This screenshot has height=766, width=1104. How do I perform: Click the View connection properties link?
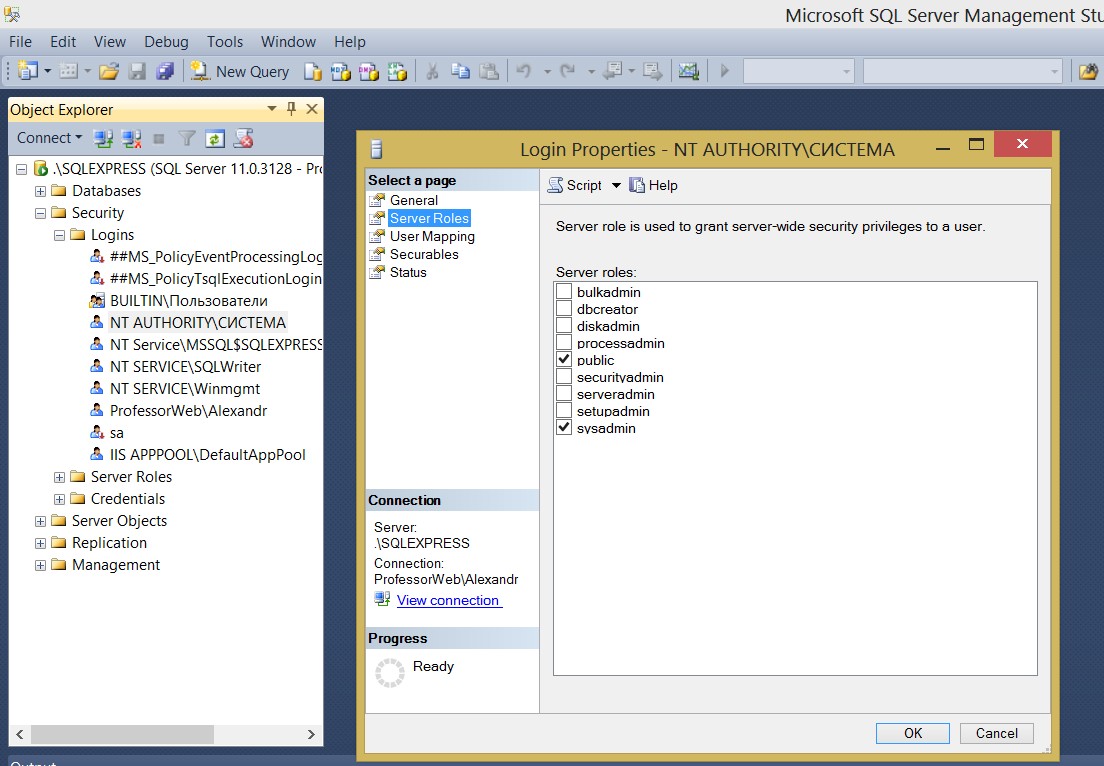(448, 601)
